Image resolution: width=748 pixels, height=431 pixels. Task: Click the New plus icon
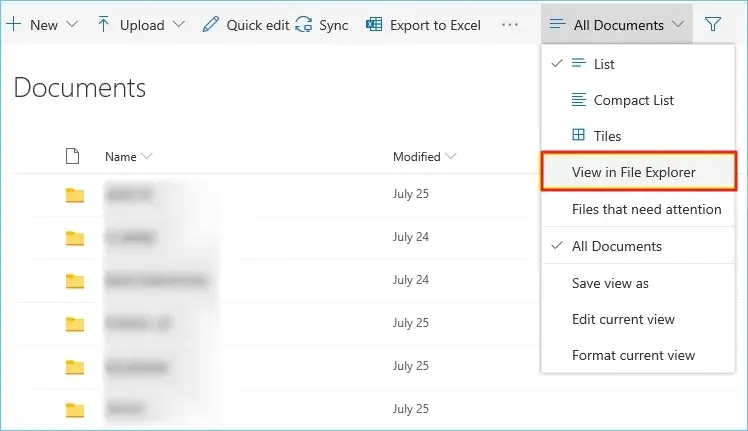(x=14, y=24)
